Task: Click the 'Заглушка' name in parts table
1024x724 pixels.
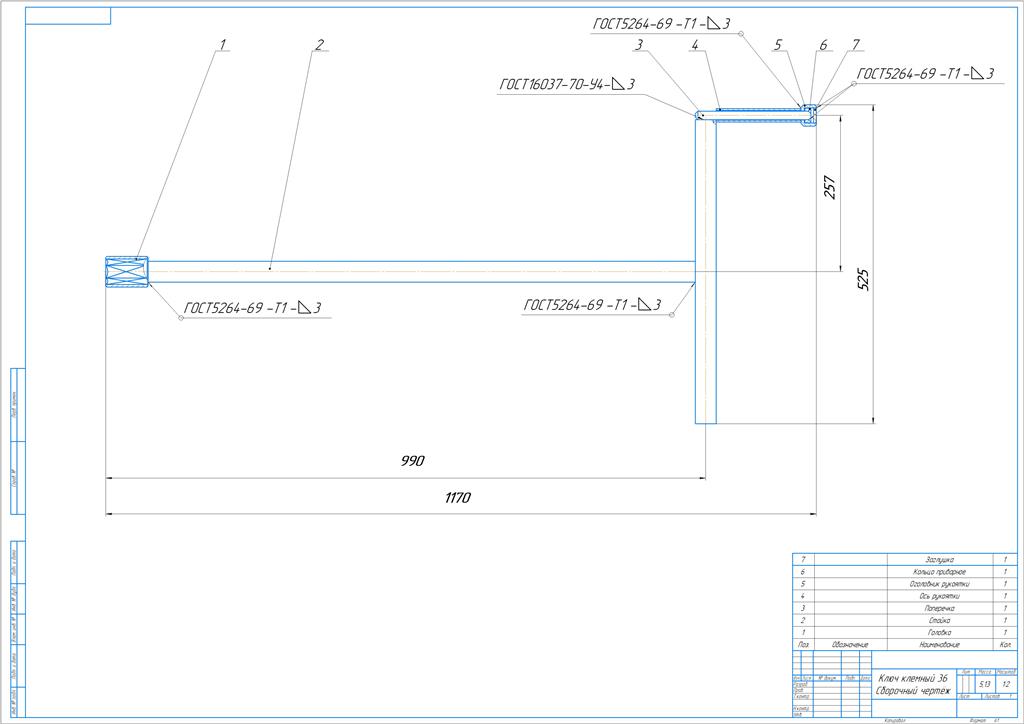Action: [939, 559]
